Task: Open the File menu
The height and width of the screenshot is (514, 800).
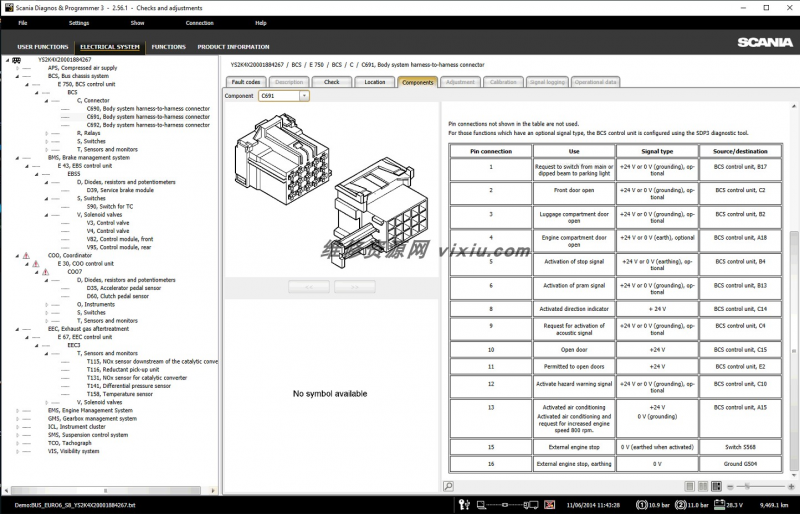Action: (x=22, y=23)
